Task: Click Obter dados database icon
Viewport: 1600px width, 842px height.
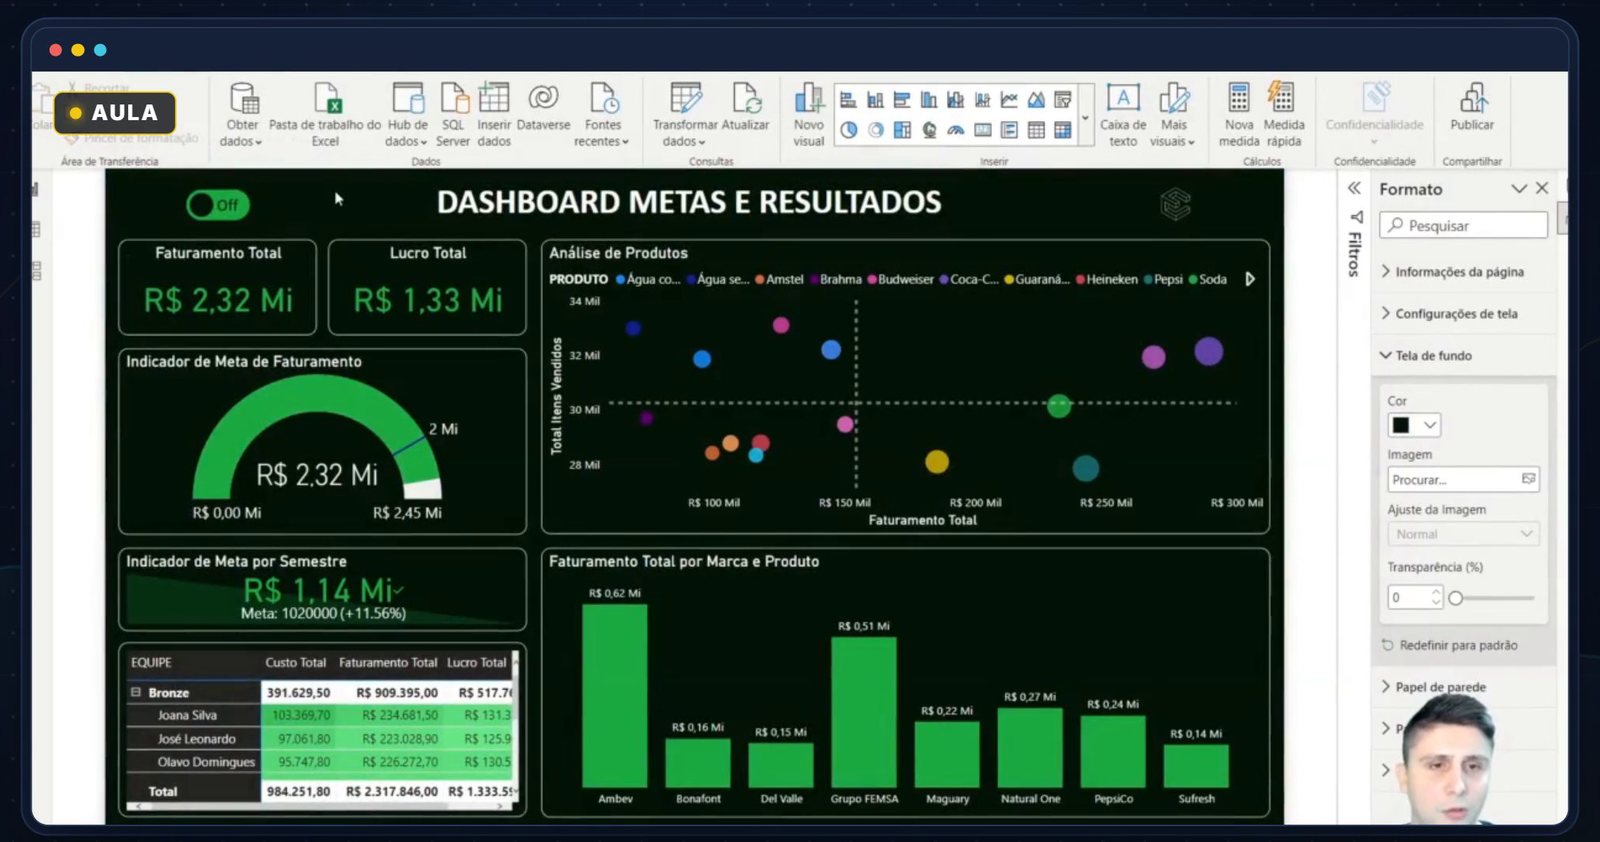Action: [x=244, y=99]
